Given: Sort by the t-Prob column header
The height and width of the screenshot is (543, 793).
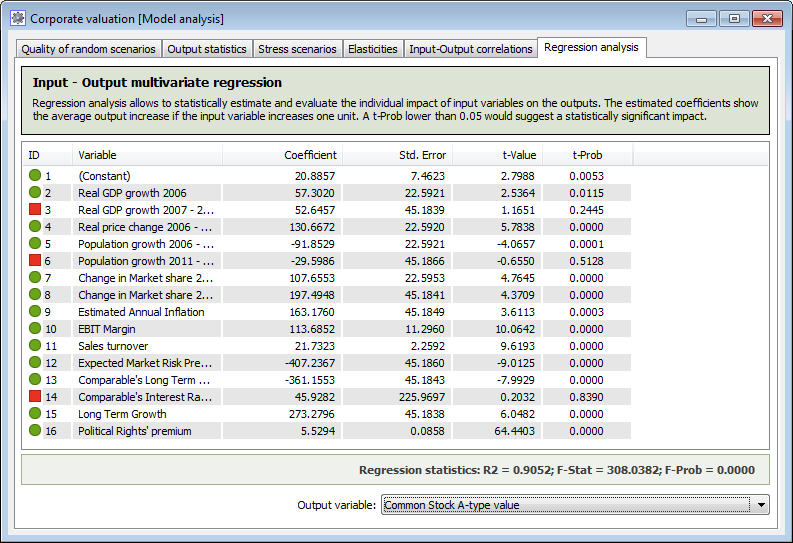Looking at the screenshot, I should pos(588,155).
